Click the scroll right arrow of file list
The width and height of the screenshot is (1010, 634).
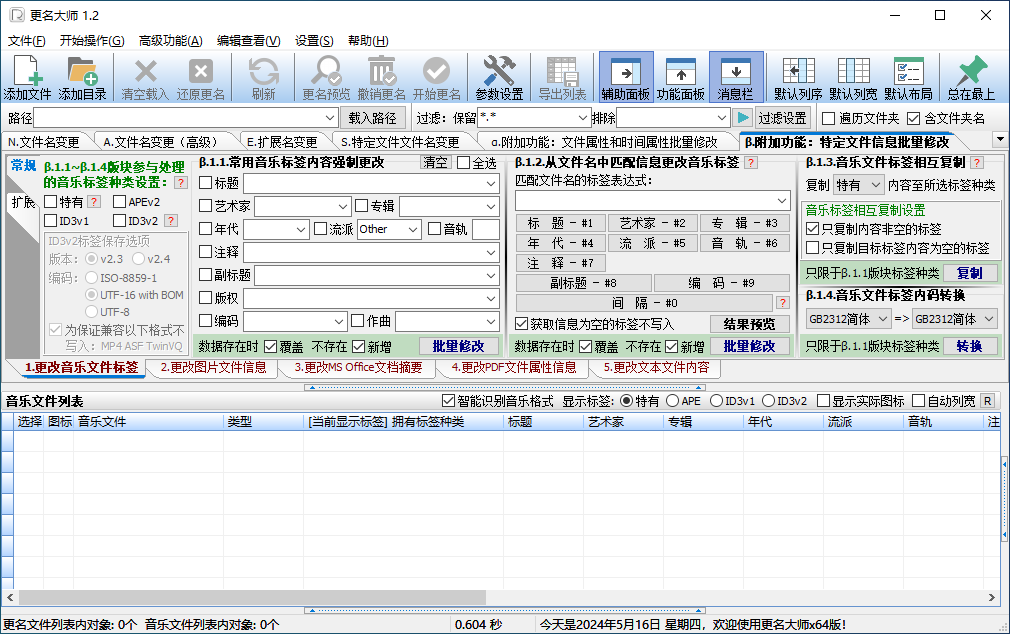pyautogui.click(x=991, y=597)
